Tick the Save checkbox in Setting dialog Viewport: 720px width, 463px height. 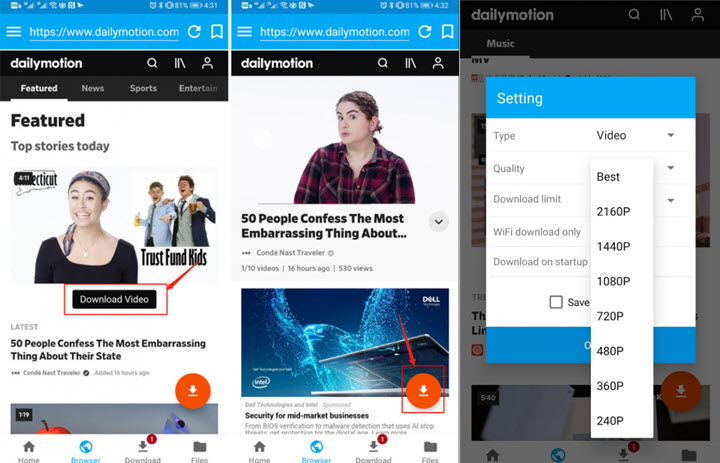(556, 302)
